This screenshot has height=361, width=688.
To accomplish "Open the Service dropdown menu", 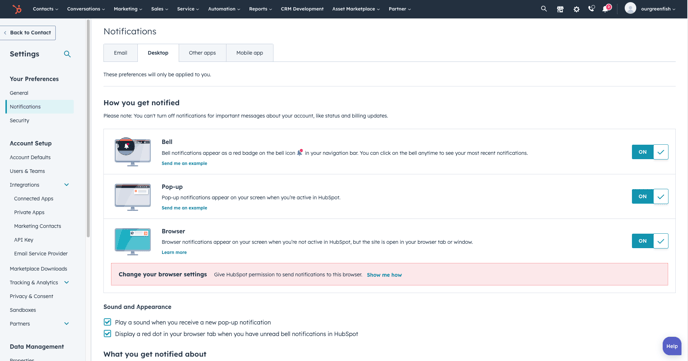I will pos(188,9).
